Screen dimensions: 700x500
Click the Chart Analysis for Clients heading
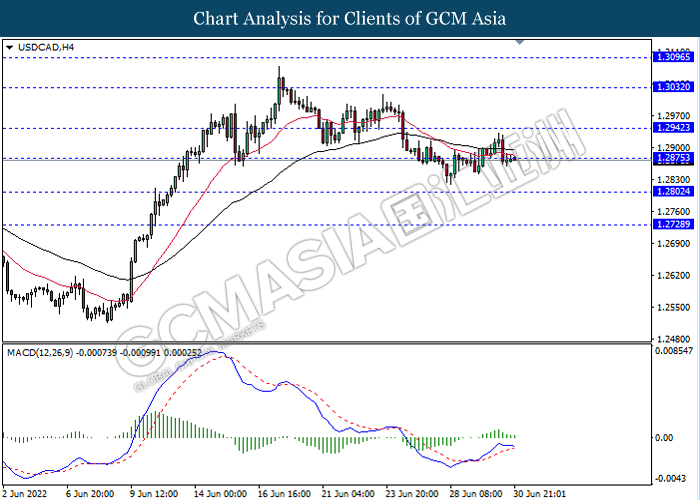click(x=350, y=19)
